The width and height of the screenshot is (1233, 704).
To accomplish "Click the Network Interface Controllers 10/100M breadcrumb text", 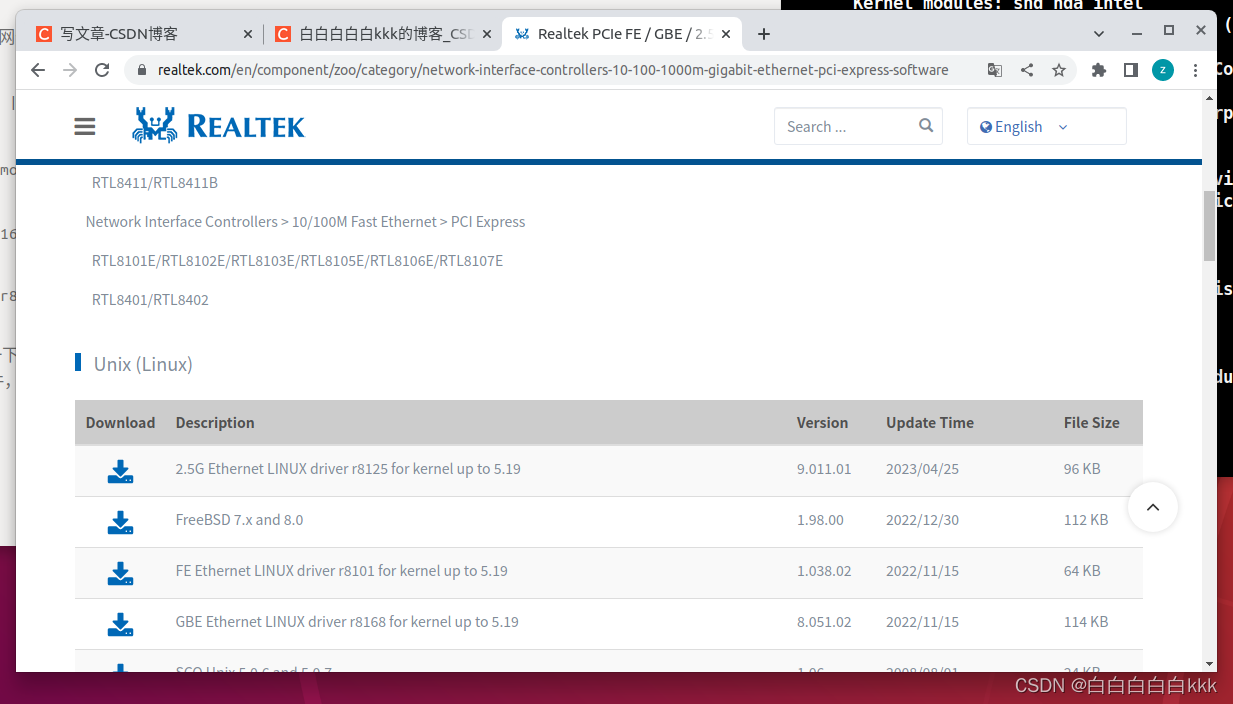I will tap(305, 222).
